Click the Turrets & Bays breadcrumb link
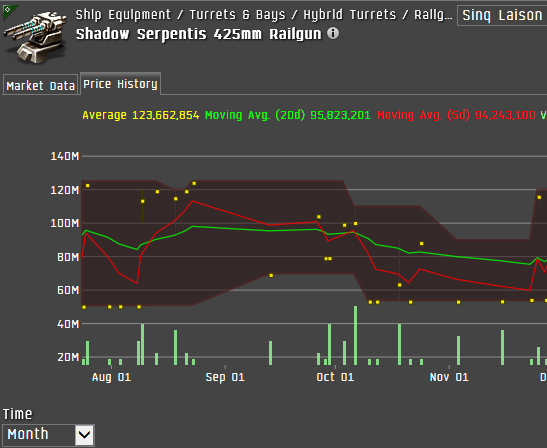Image resolution: width=547 pixels, height=448 pixels. [x=237, y=15]
